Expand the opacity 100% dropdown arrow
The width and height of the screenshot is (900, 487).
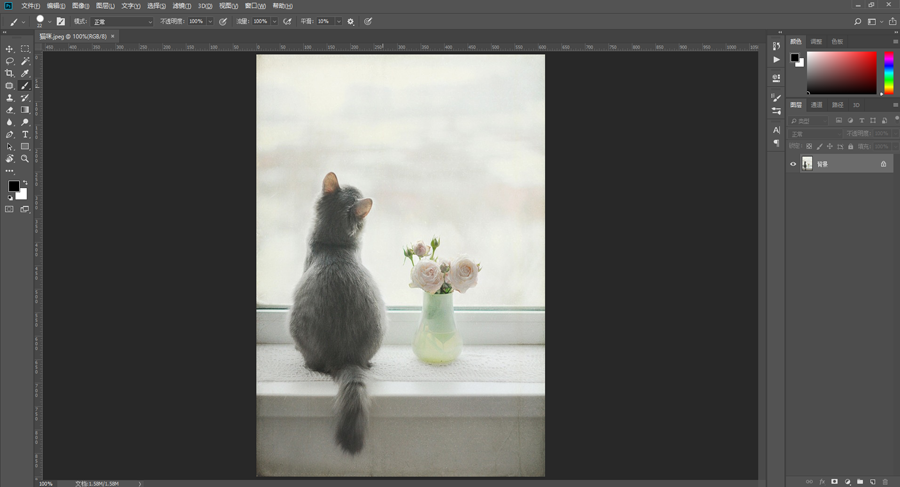click(x=209, y=21)
